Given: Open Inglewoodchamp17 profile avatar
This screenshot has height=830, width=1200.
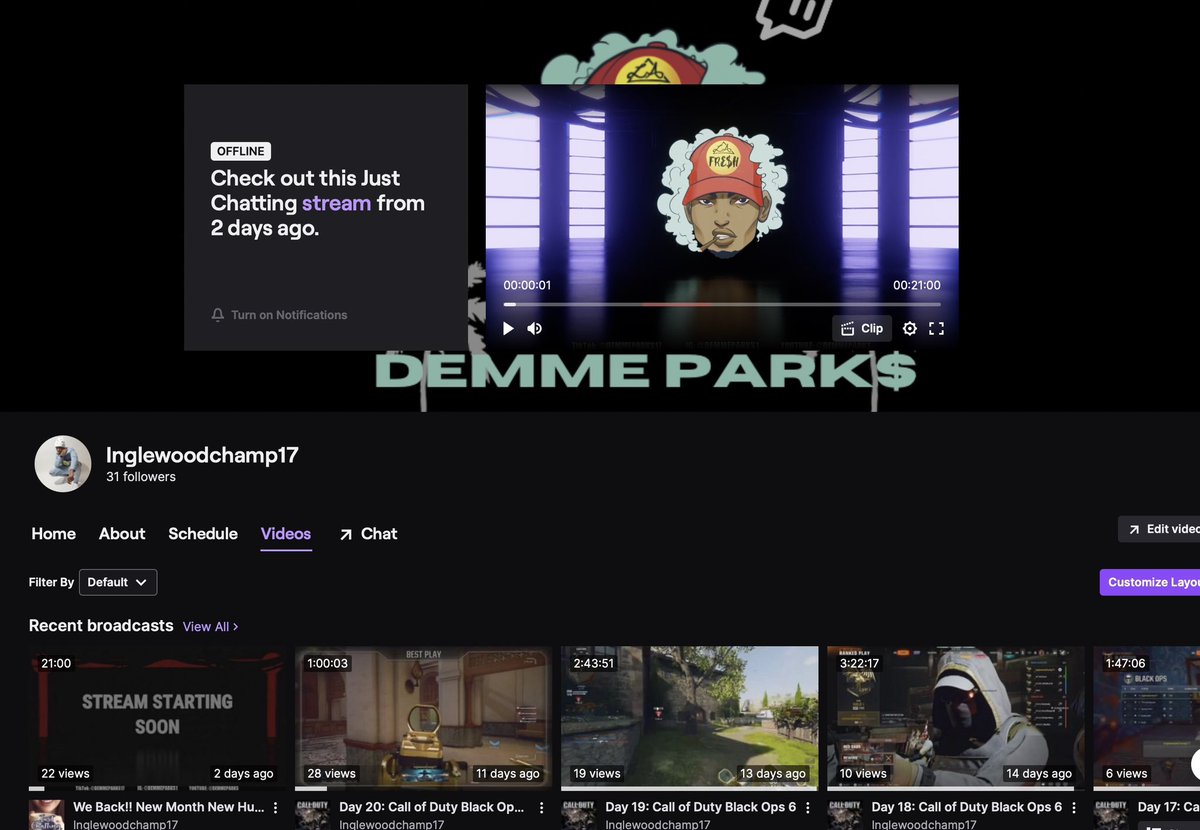Looking at the screenshot, I should (x=63, y=464).
